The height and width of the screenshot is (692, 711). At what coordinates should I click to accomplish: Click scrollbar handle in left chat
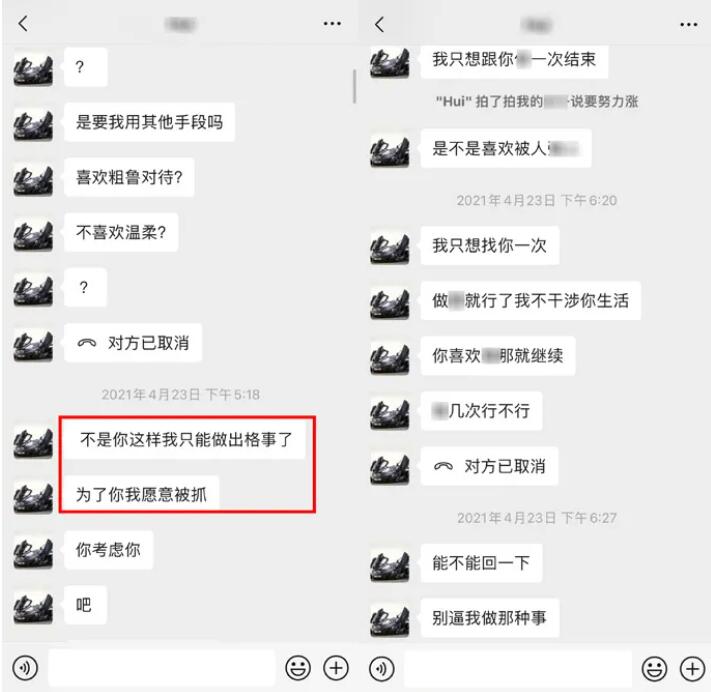click(354, 86)
